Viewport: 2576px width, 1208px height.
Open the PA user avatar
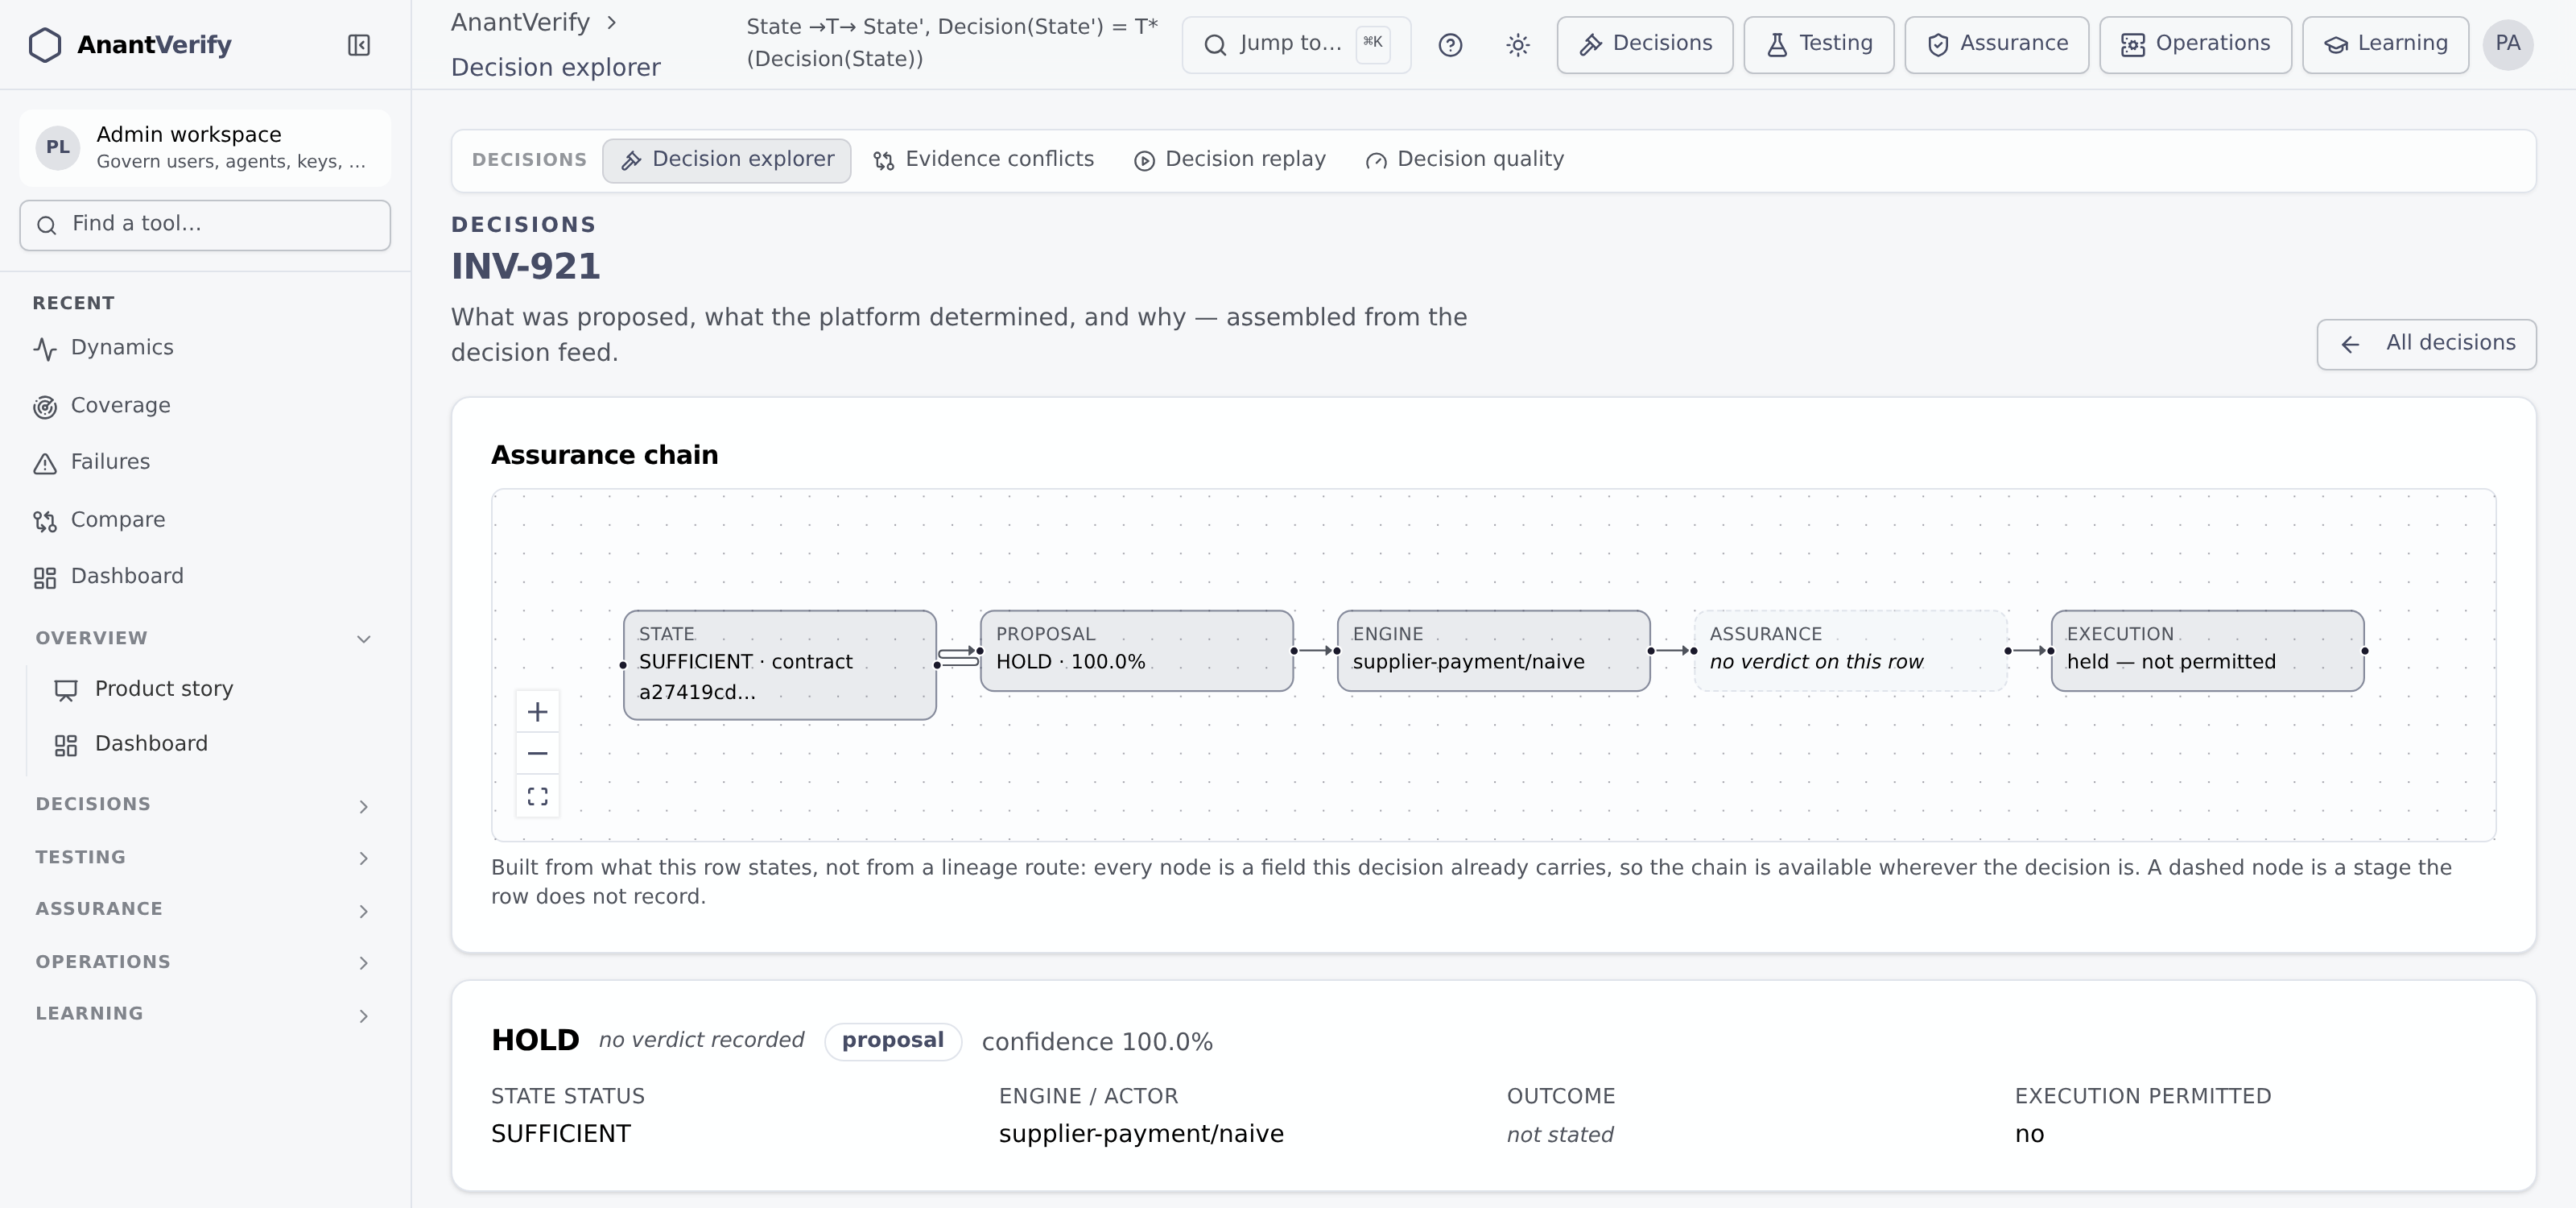(2507, 45)
